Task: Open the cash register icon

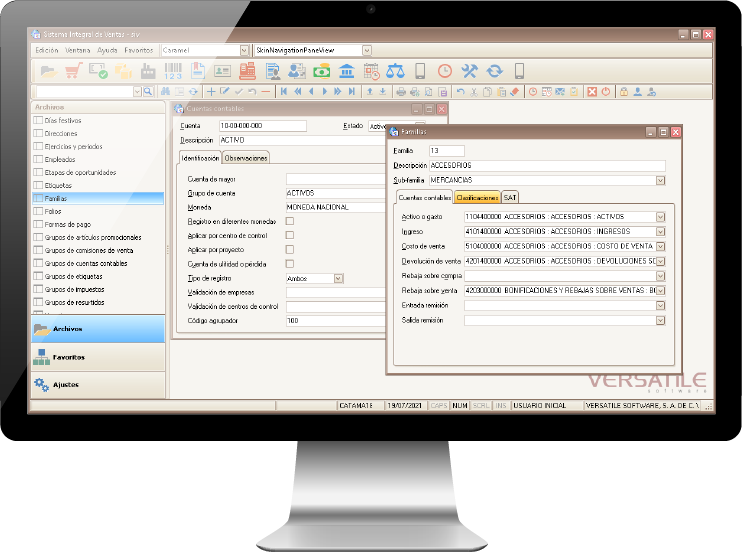Action: (x=247, y=71)
